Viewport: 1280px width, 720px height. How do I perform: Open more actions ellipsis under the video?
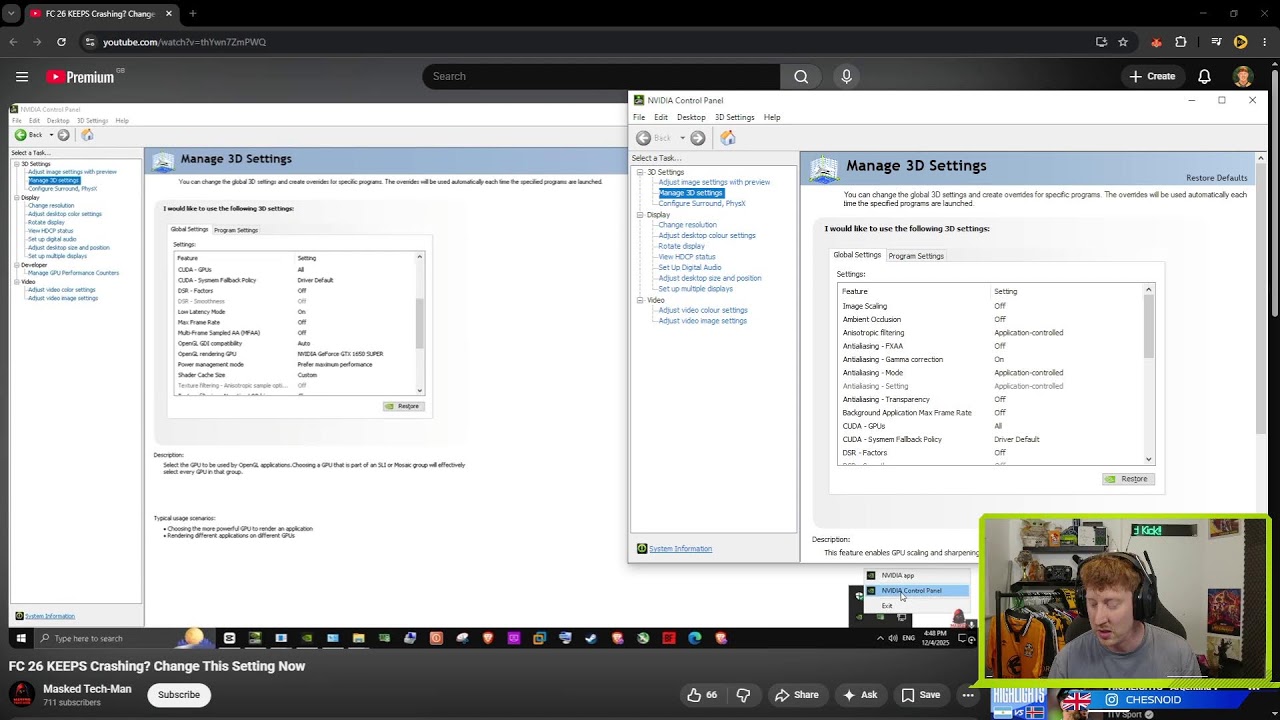point(968,695)
